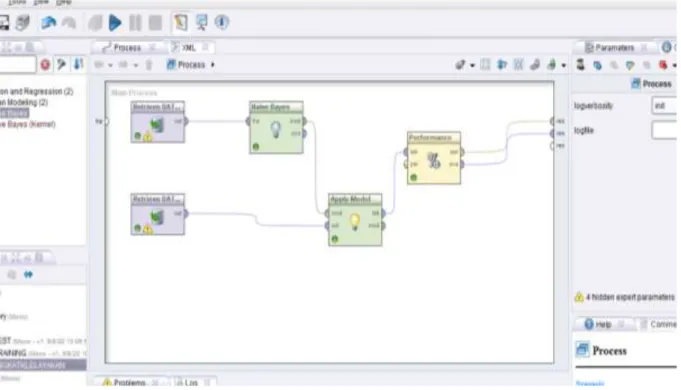Clear the operator search with the red icon

pyautogui.click(x=45, y=65)
